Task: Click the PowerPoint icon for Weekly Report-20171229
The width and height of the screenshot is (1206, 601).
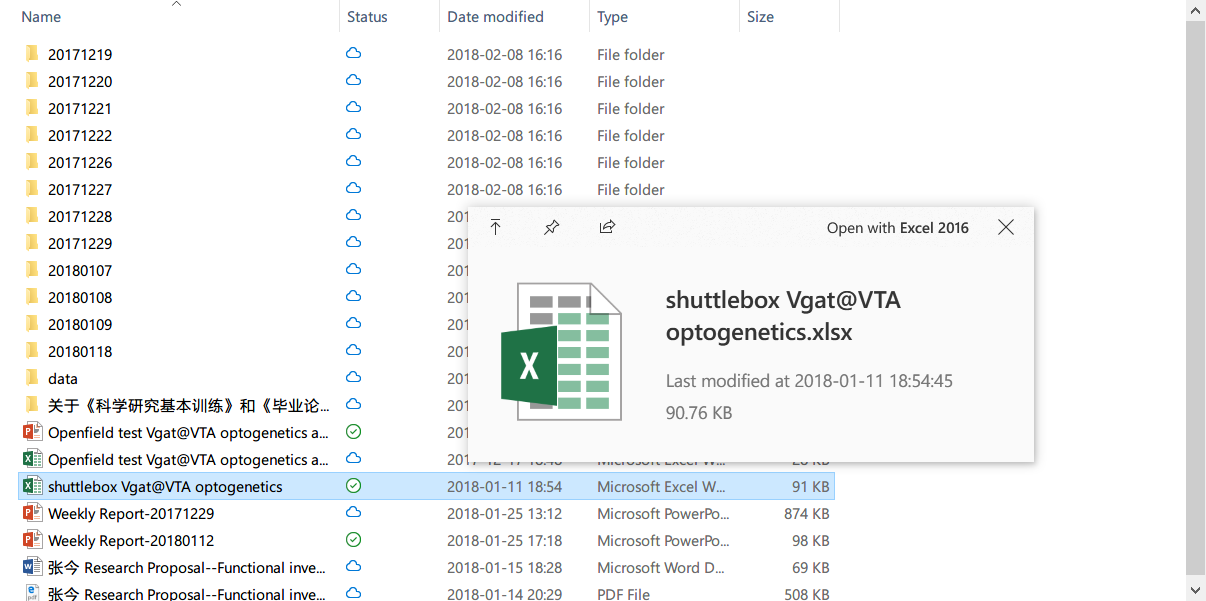Action: tap(31, 513)
